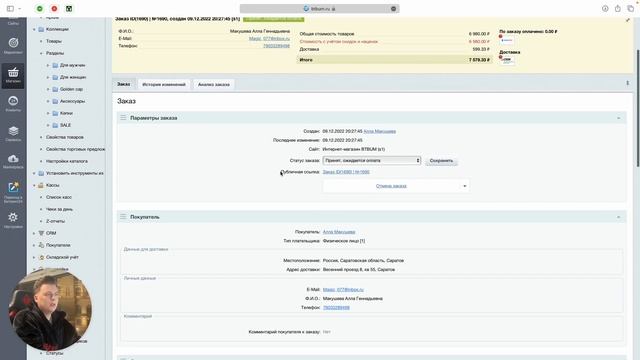Open the Магазин basket icon in sidebar
Image resolution: width=640 pixels, height=360 pixels.
click(13, 75)
